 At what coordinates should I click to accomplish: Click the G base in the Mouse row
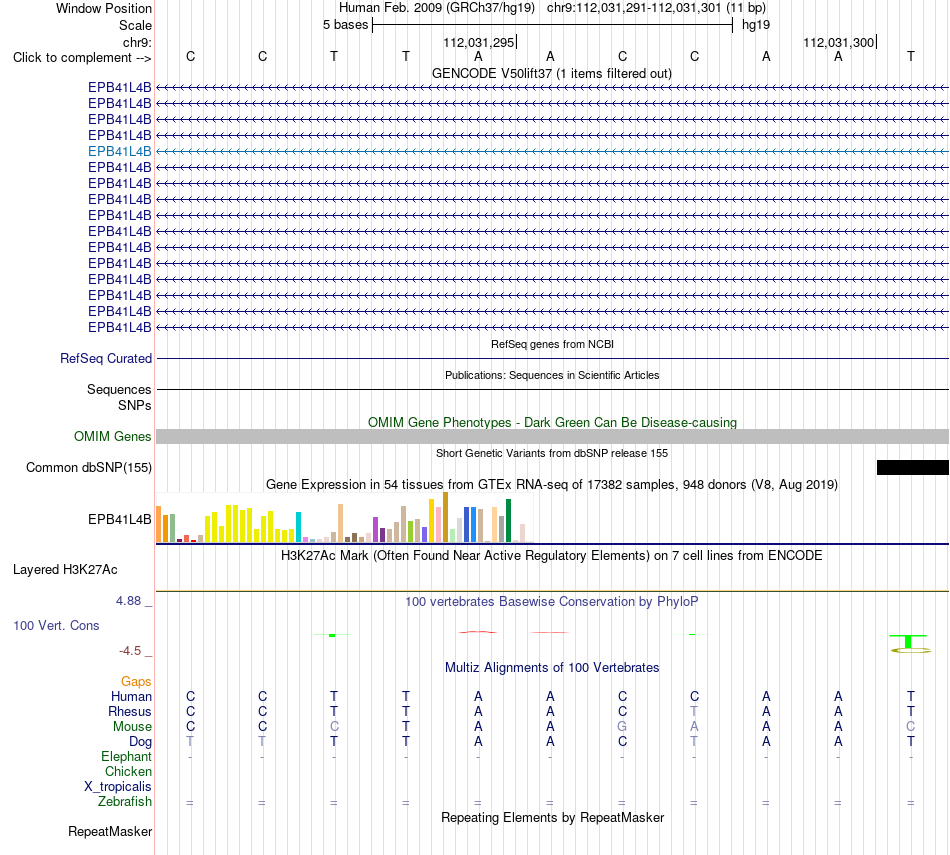point(622,727)
